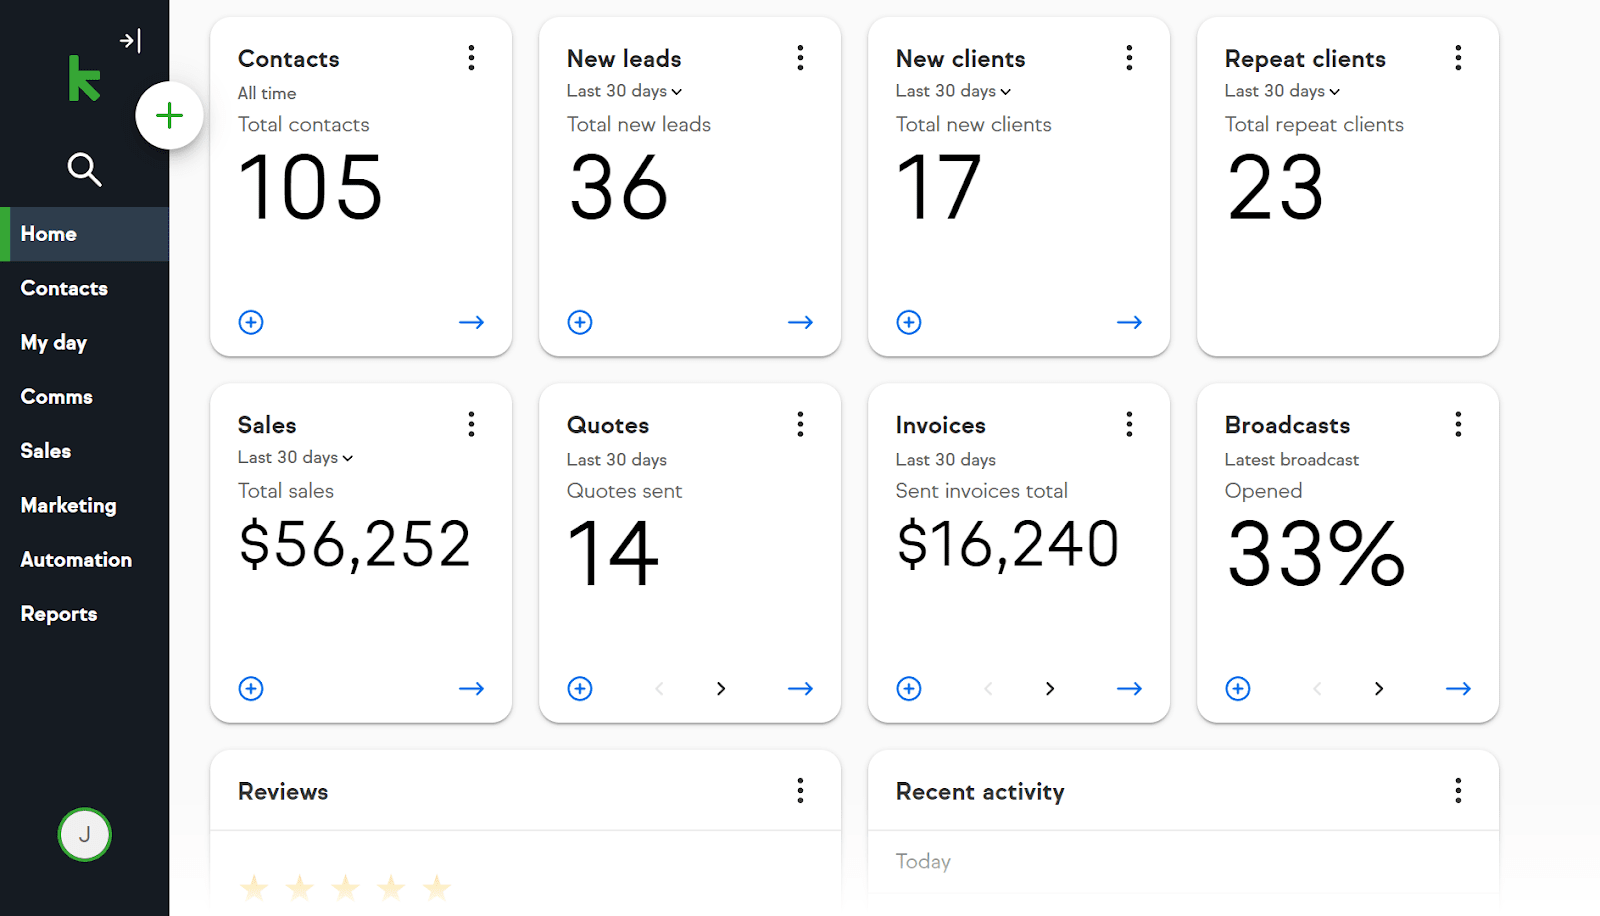Open the Reviews card options menu

tap(800, 790)
